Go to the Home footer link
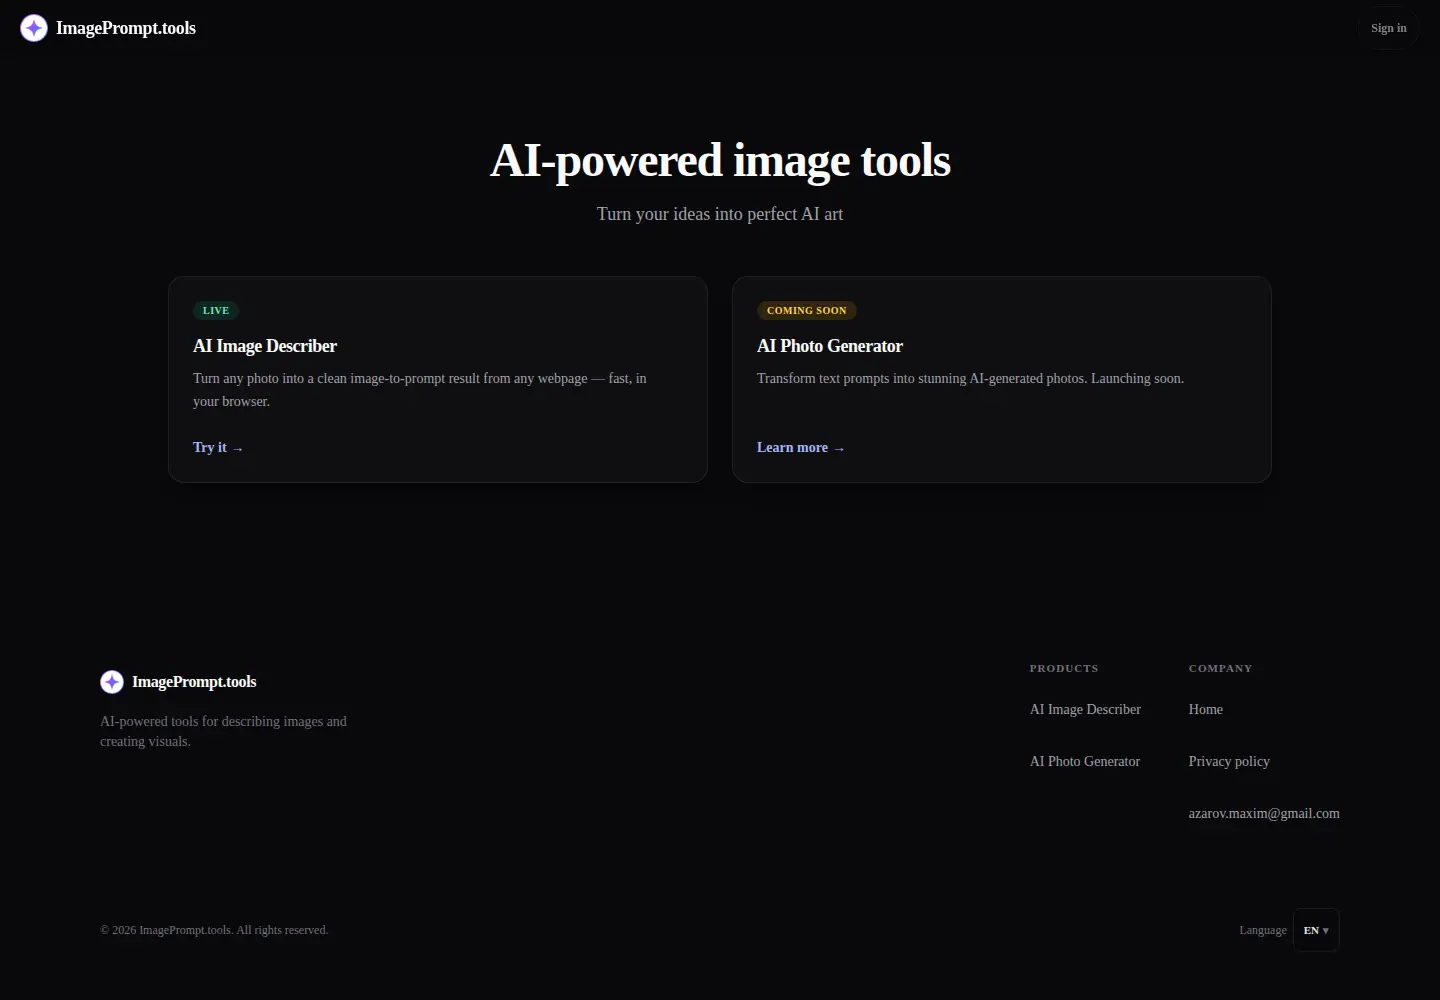The height and width of the screenshot is (1000, 1440). tap(1205, 709)
